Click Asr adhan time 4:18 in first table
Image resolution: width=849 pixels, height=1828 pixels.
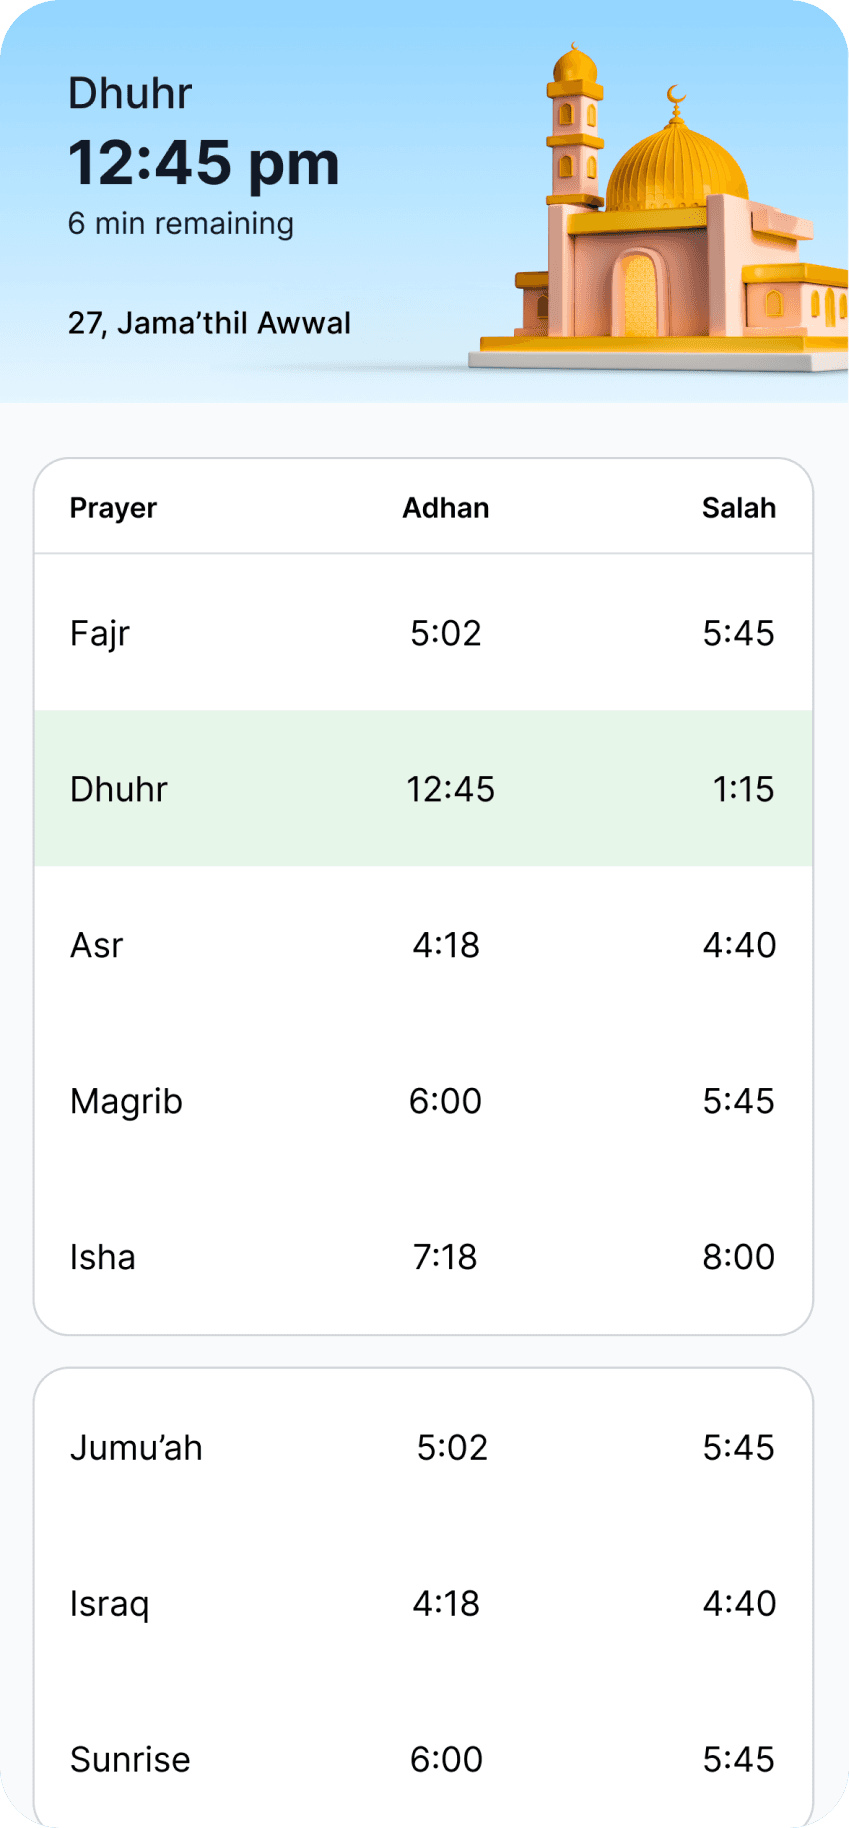(445, 945)
